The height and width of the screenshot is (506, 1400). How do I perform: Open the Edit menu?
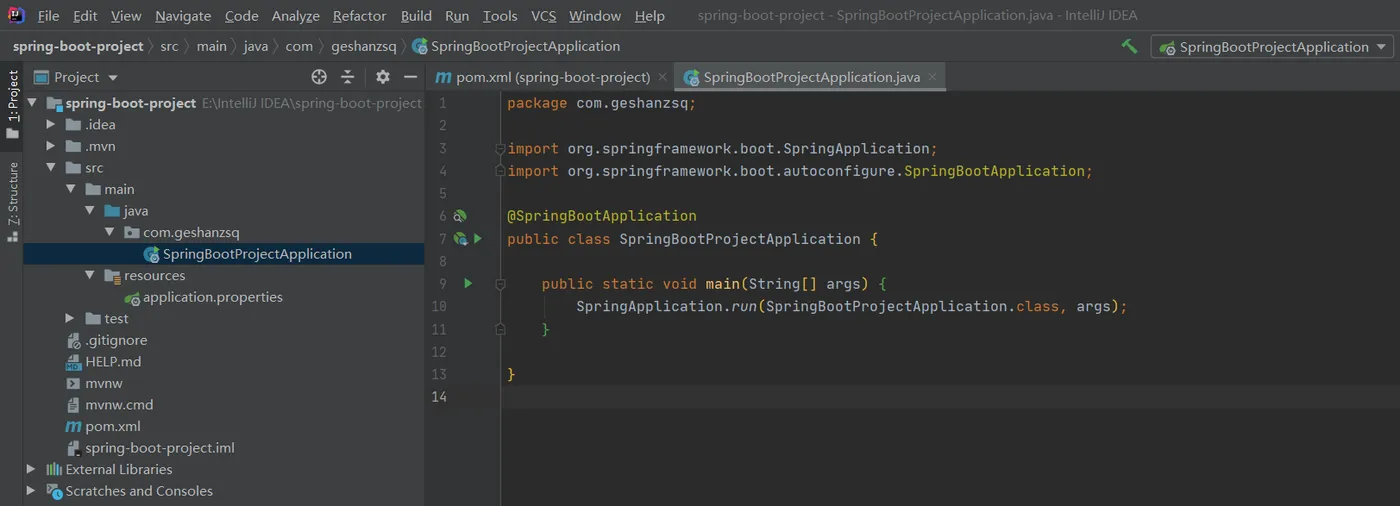pos(85,16)
